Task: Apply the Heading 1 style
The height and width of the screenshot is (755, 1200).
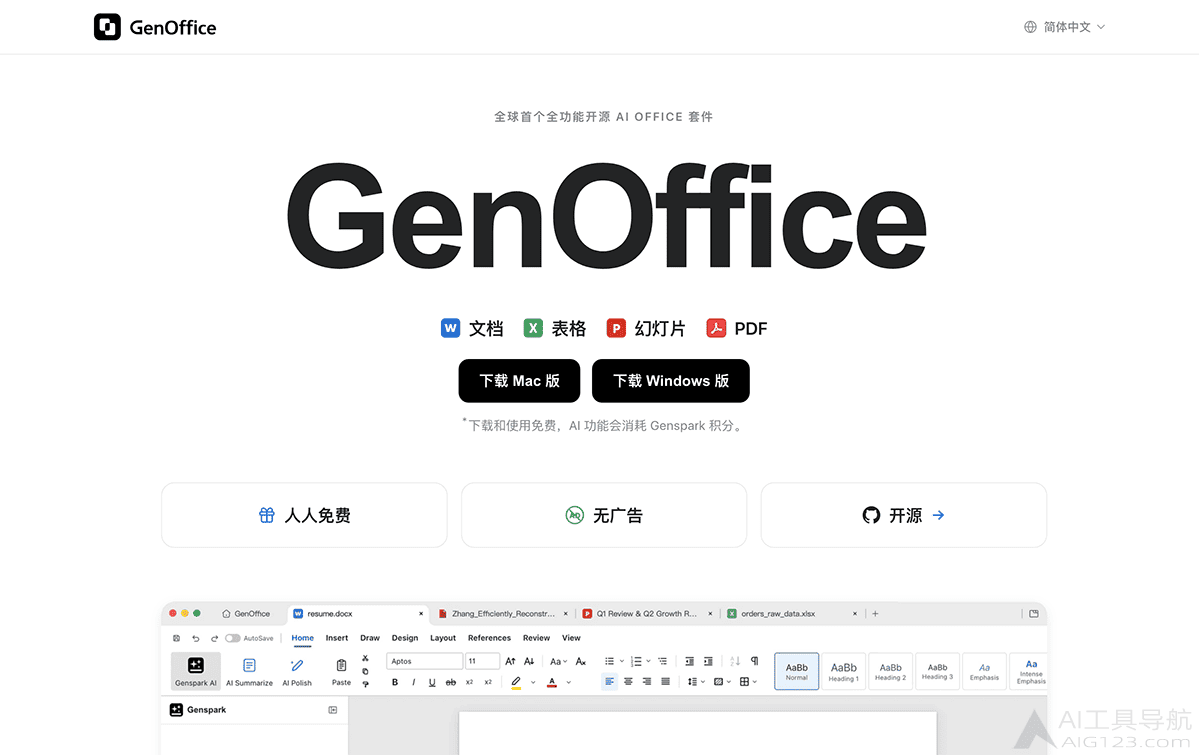Action: tap(844, 672)
